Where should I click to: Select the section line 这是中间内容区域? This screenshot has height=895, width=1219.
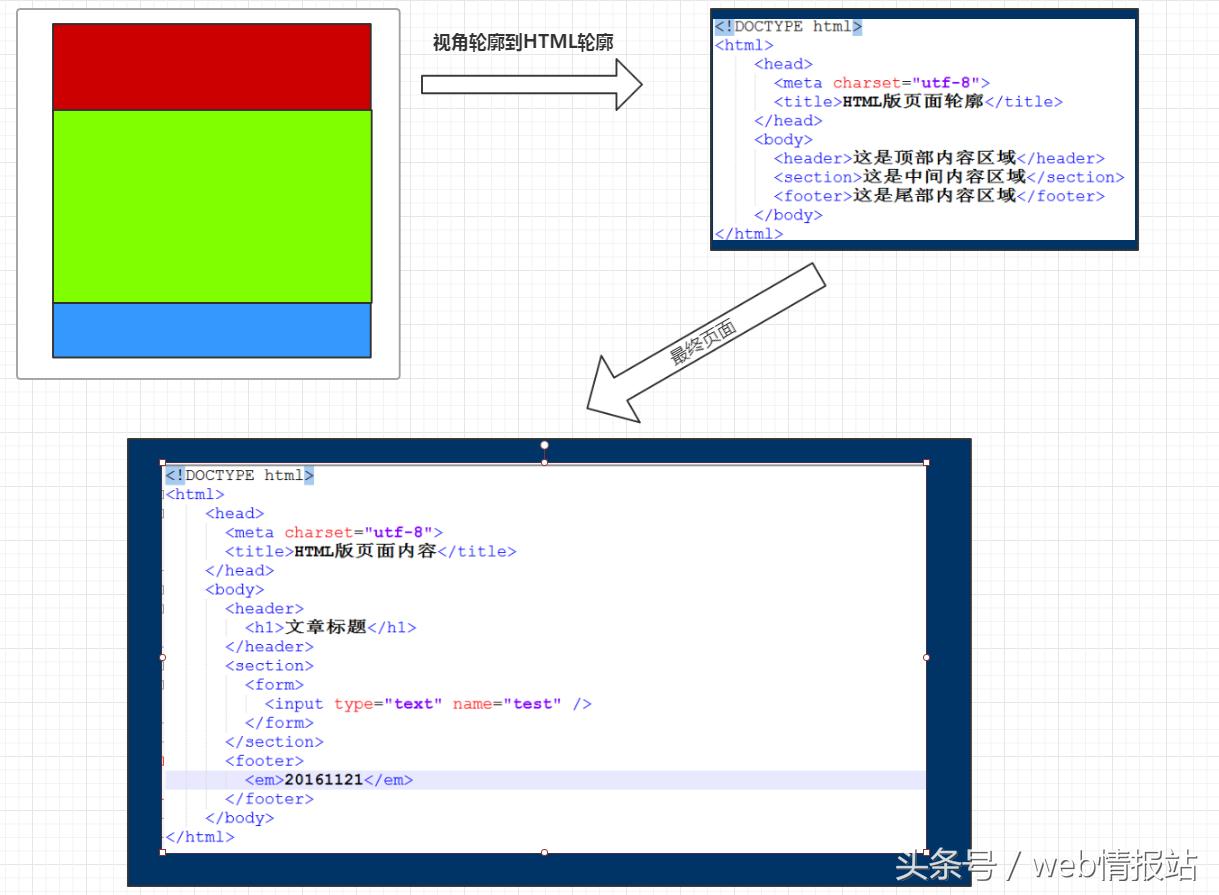(x=948, y=177)
